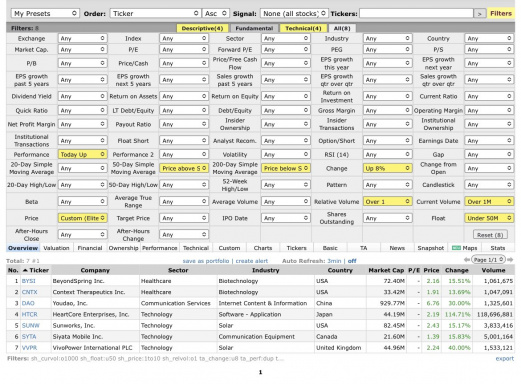Select the Charts view tab
Viewport: 521px width, 384px height.
pos(263,248)
